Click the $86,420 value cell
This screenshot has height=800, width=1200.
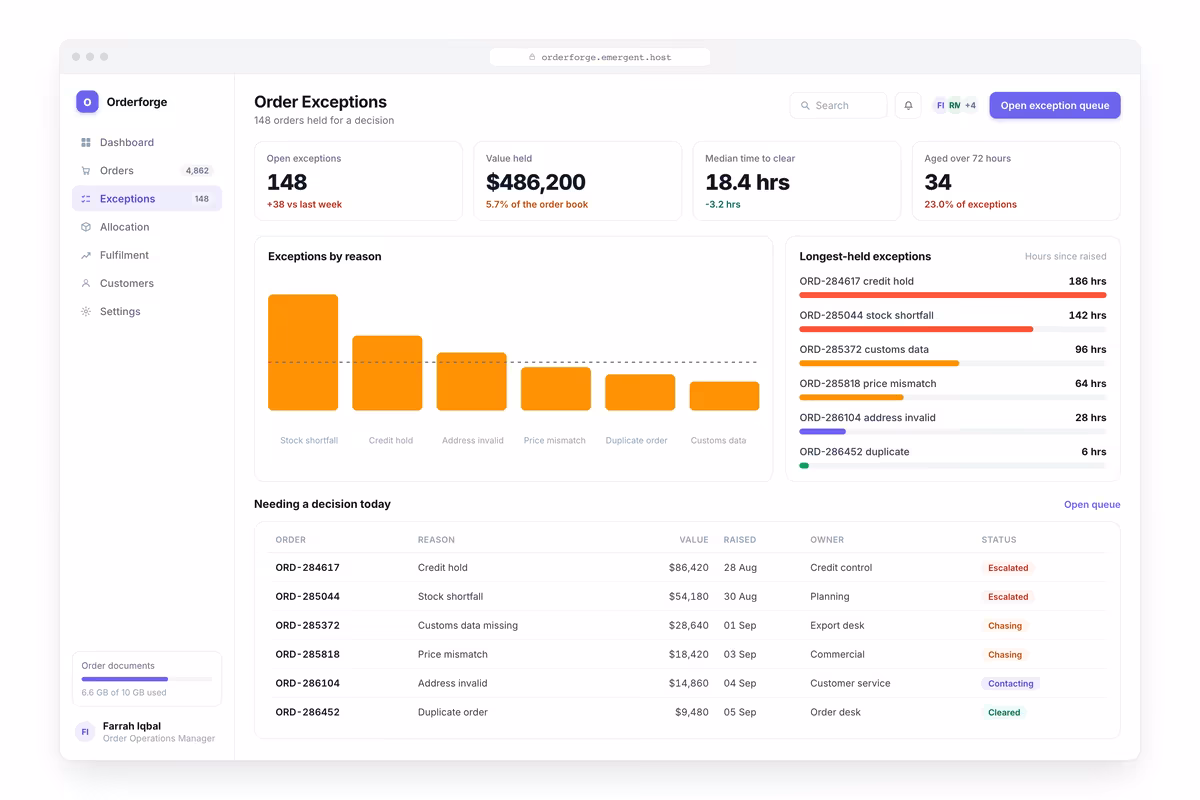[689, 568]
